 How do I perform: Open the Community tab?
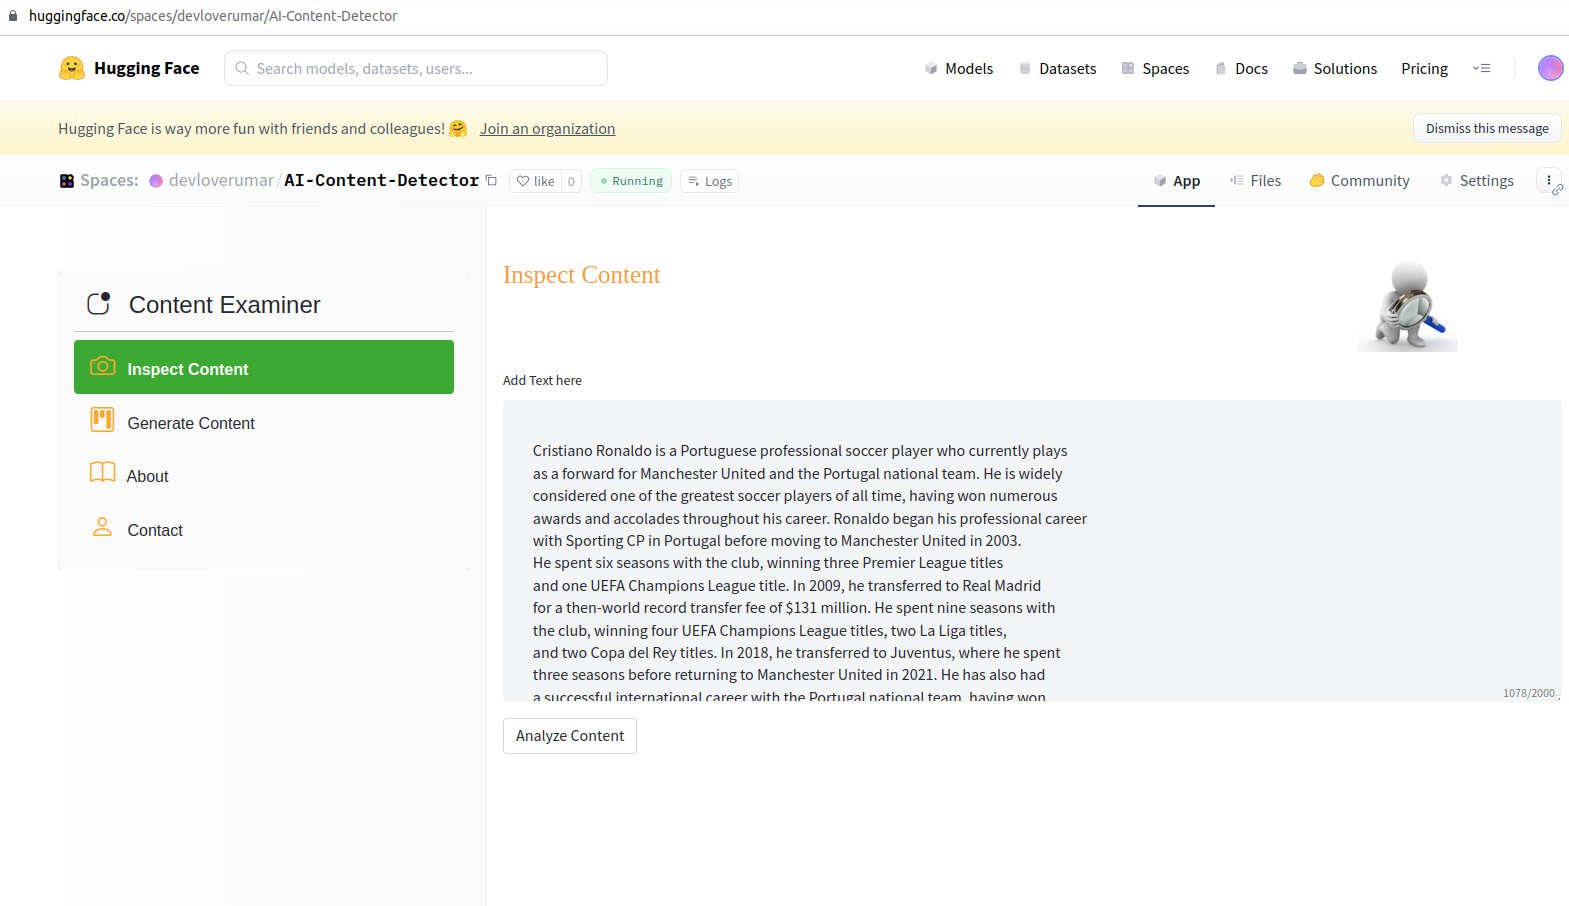[x=1359, y=181]
